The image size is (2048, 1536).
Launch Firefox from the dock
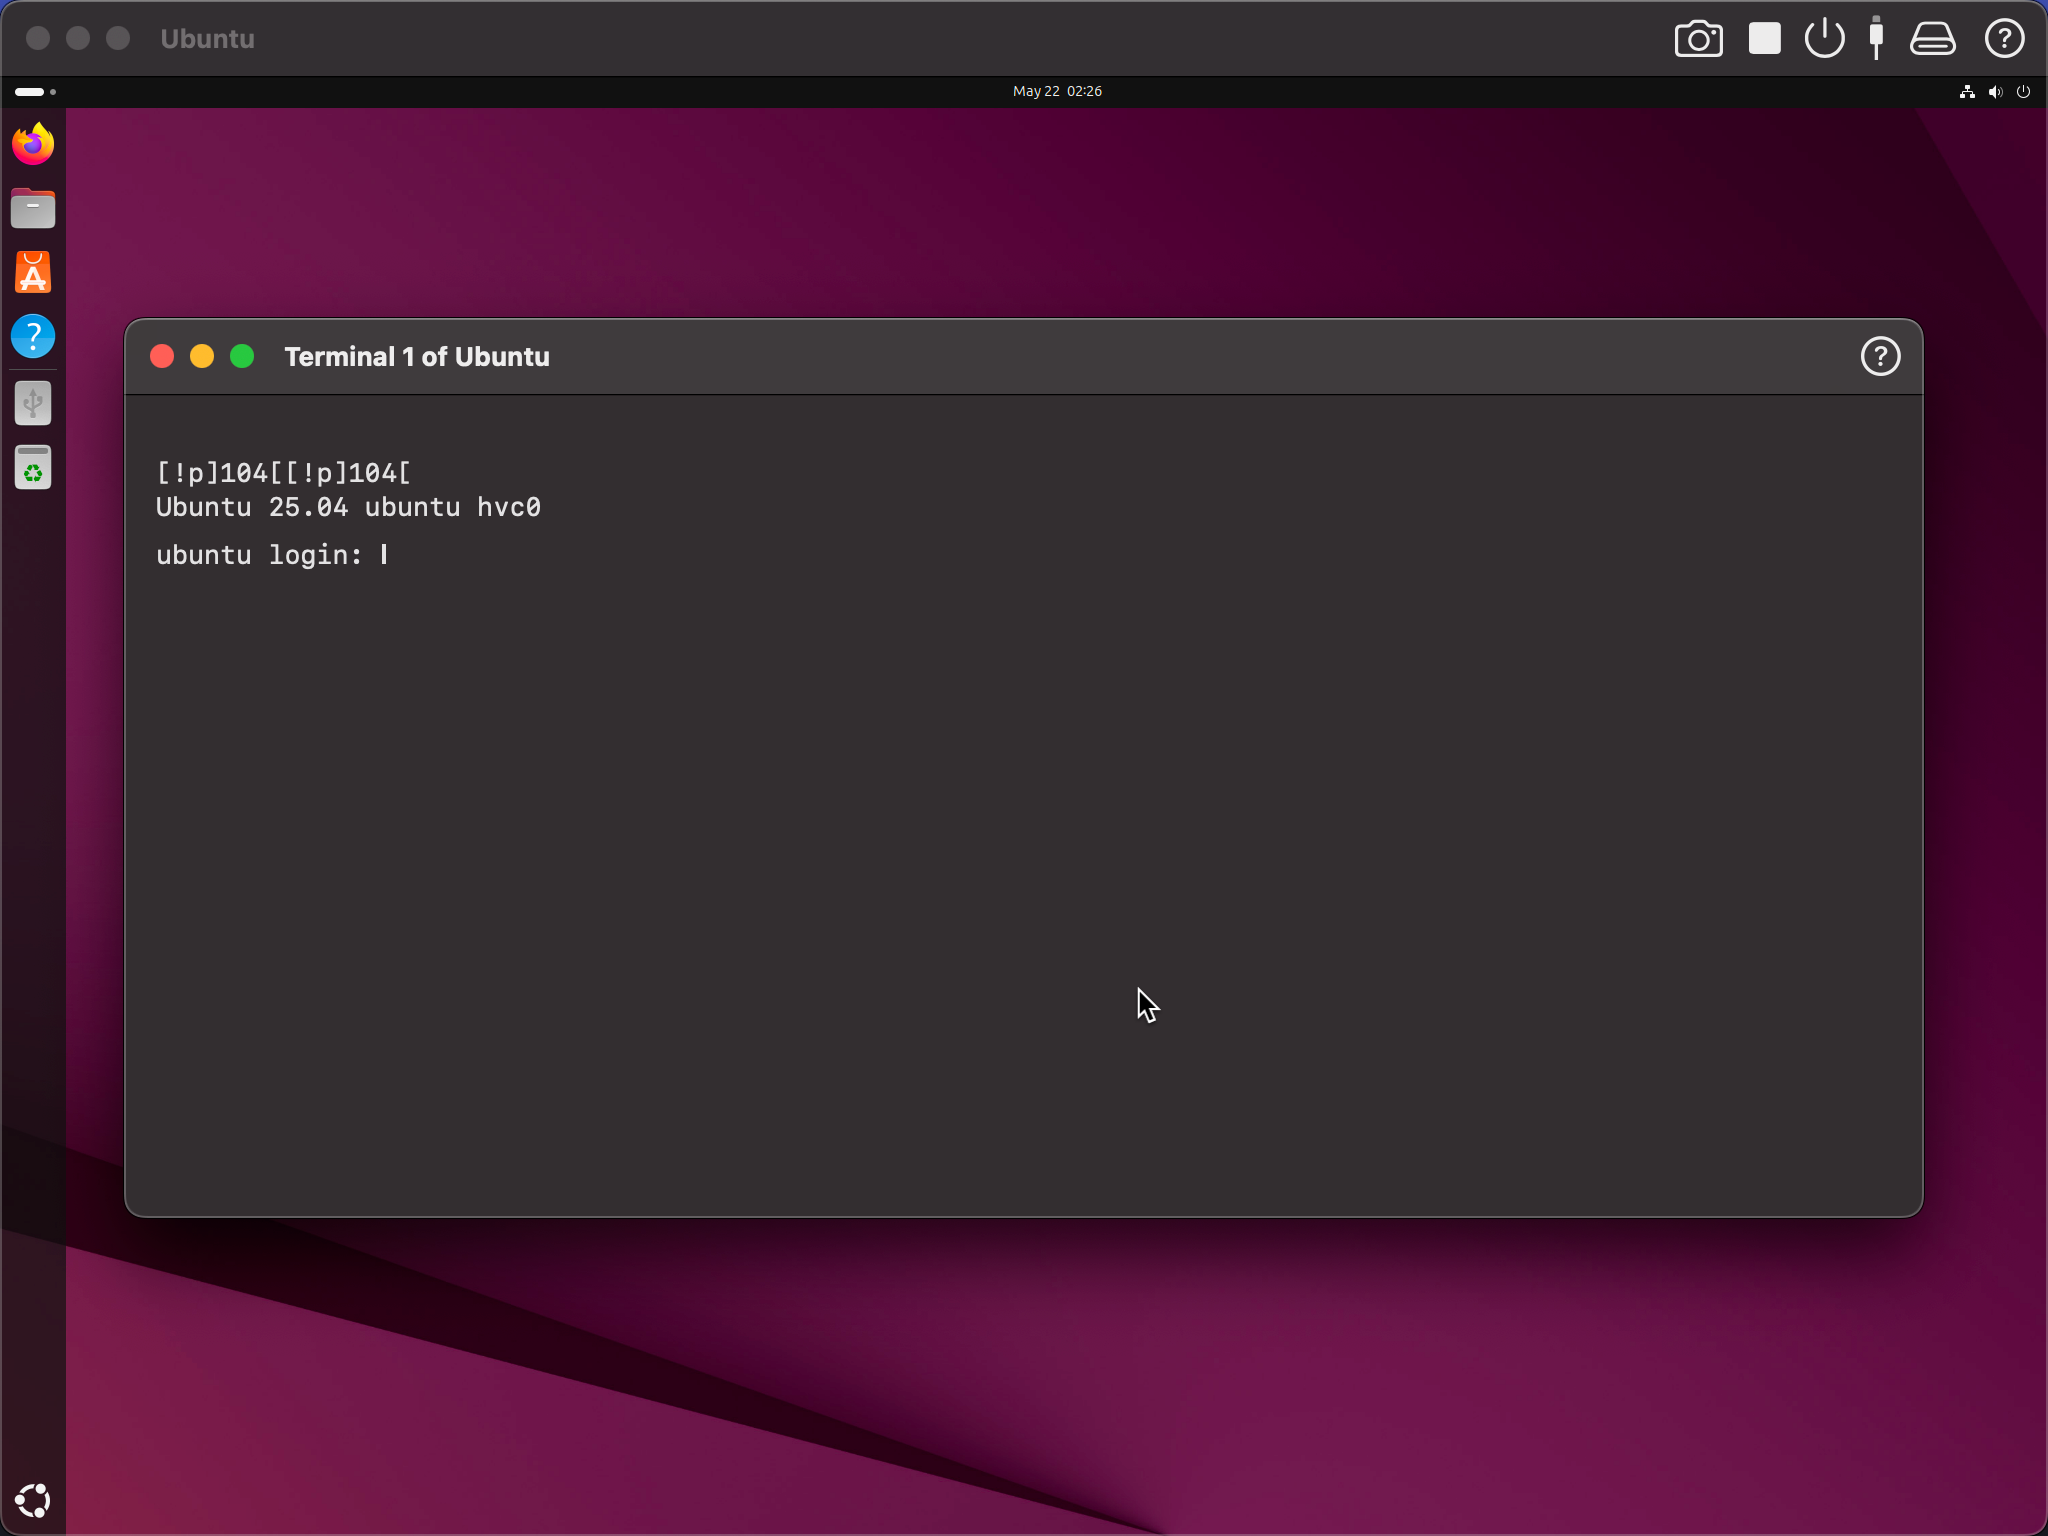(x=33, y=145)
